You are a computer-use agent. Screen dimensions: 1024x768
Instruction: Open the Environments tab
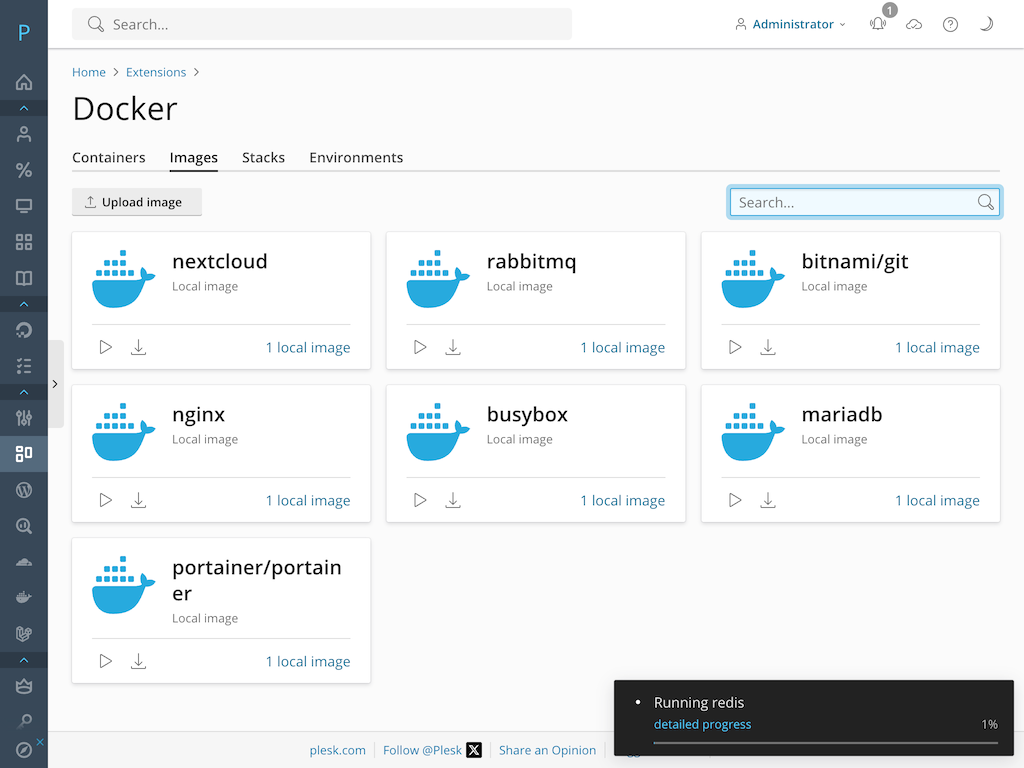tap(356, 157)
